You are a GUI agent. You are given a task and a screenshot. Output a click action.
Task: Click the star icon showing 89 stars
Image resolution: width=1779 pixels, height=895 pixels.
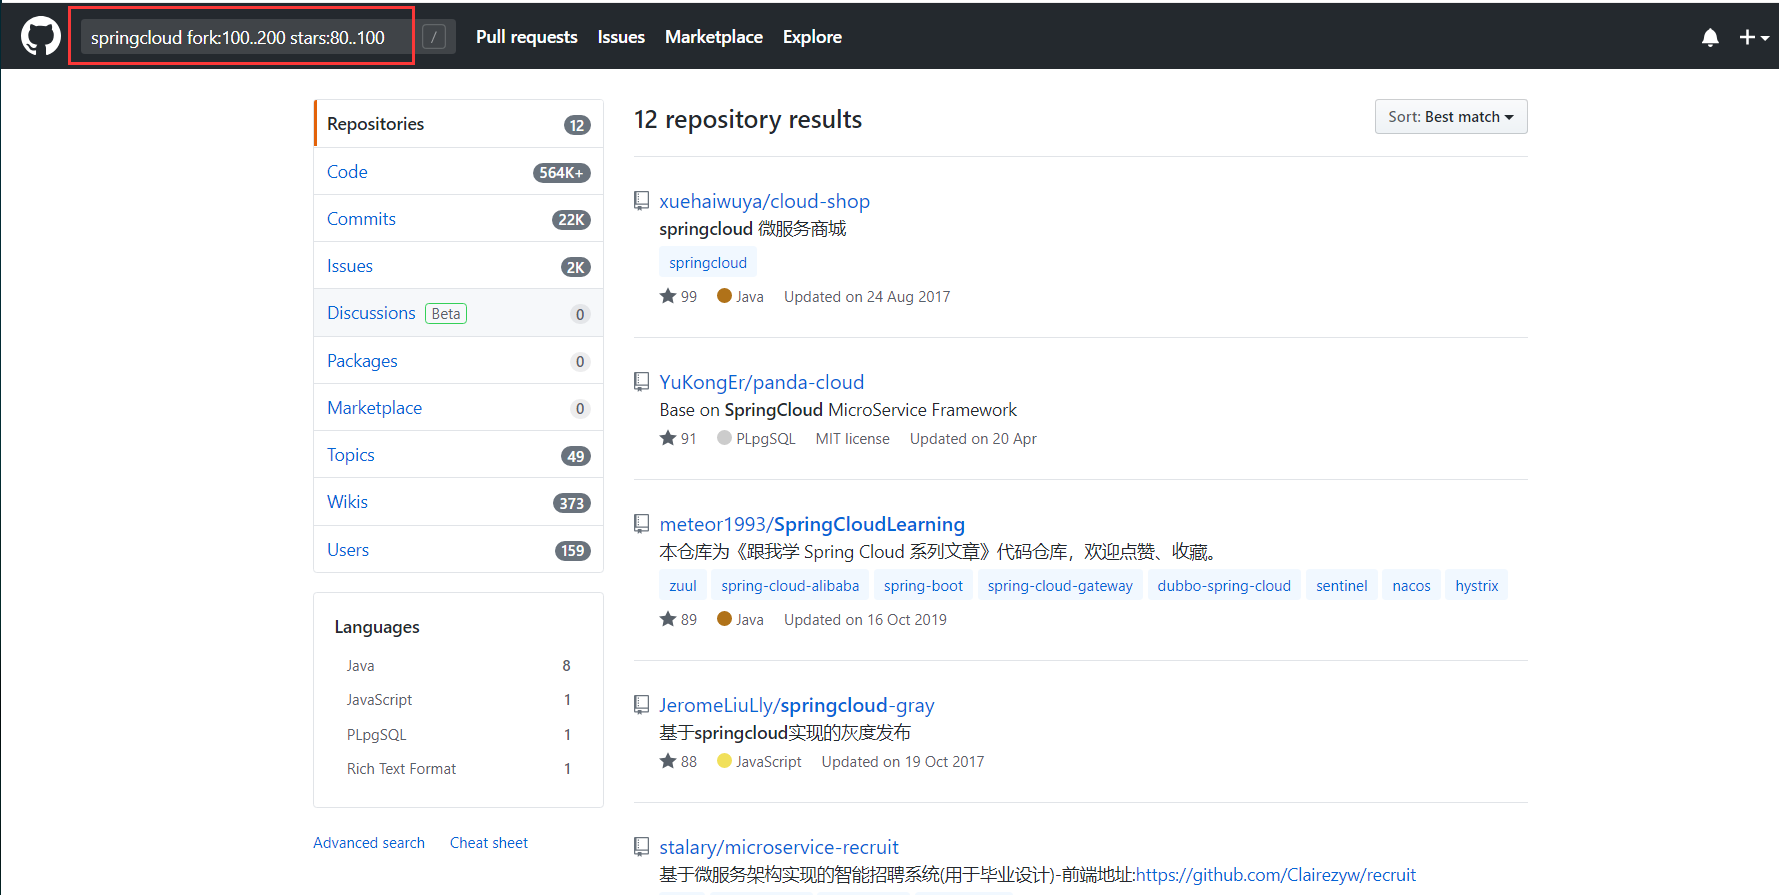click(x=668, y=619)
